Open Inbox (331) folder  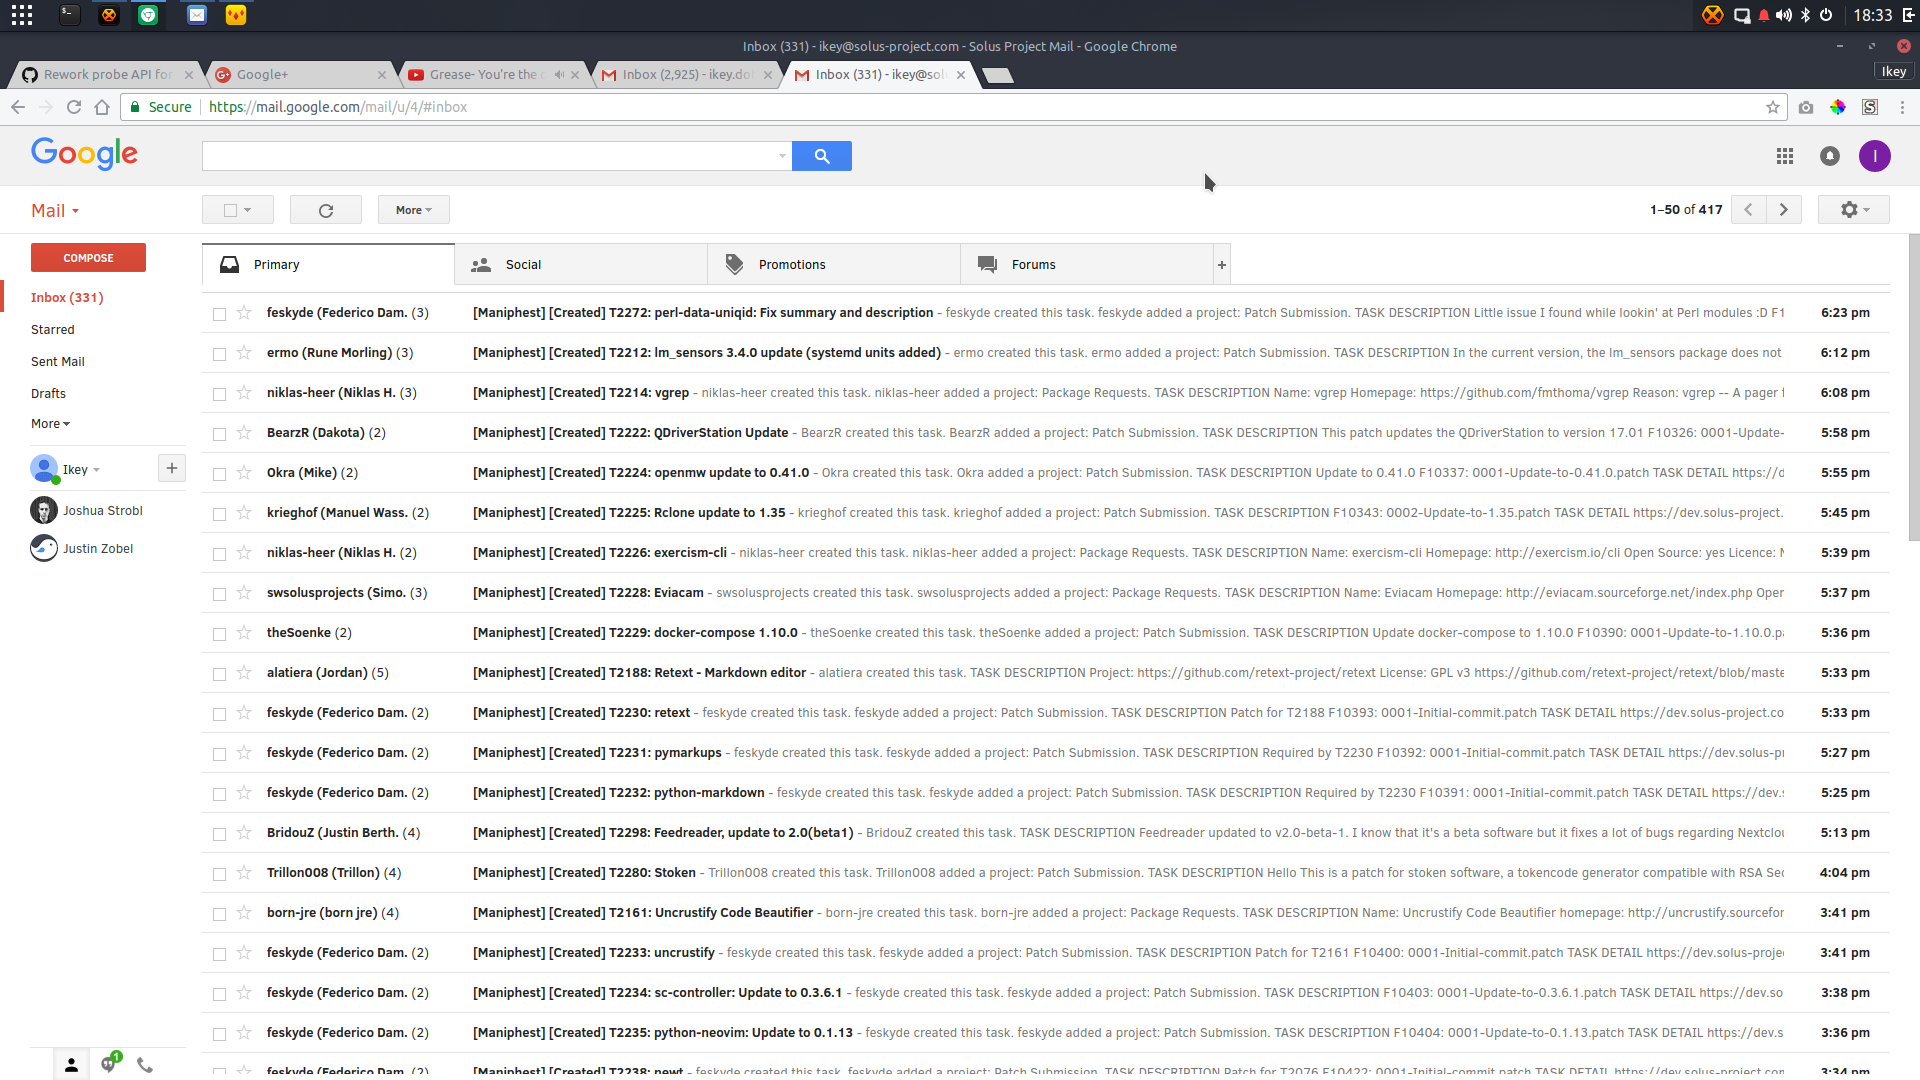(67, 298)
